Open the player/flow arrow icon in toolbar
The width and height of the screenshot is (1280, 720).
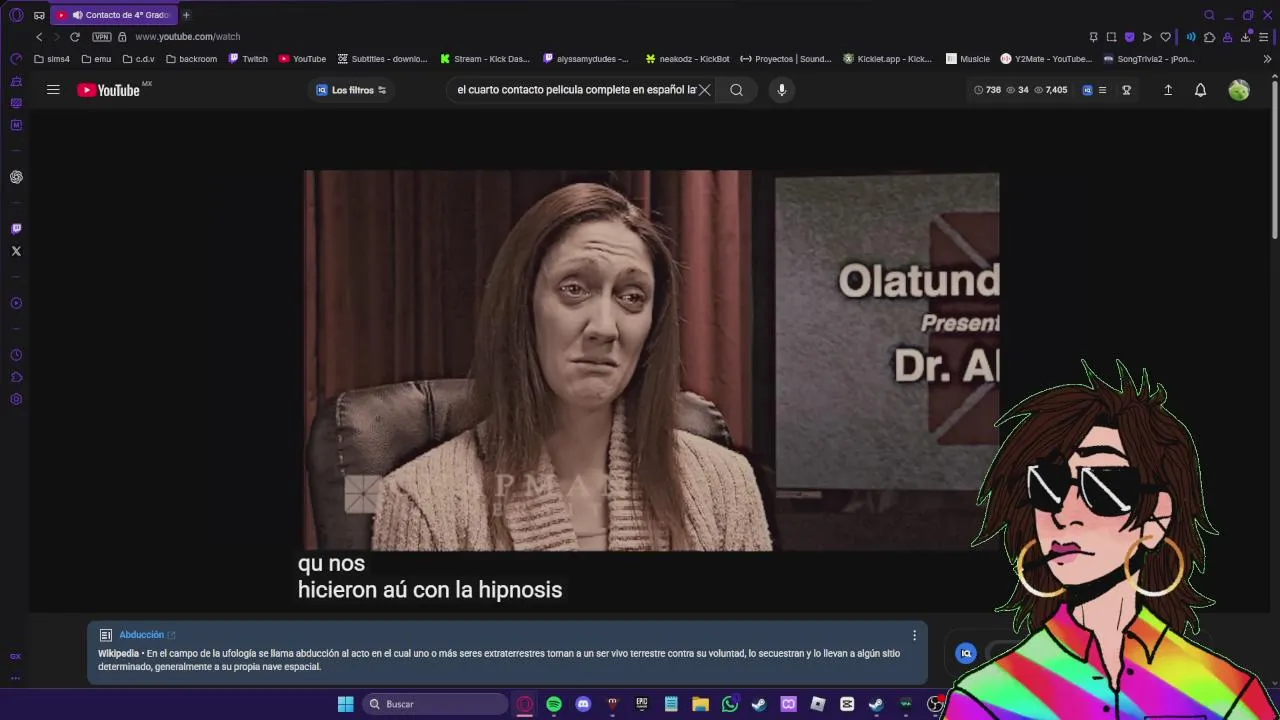click(1147, 37)
